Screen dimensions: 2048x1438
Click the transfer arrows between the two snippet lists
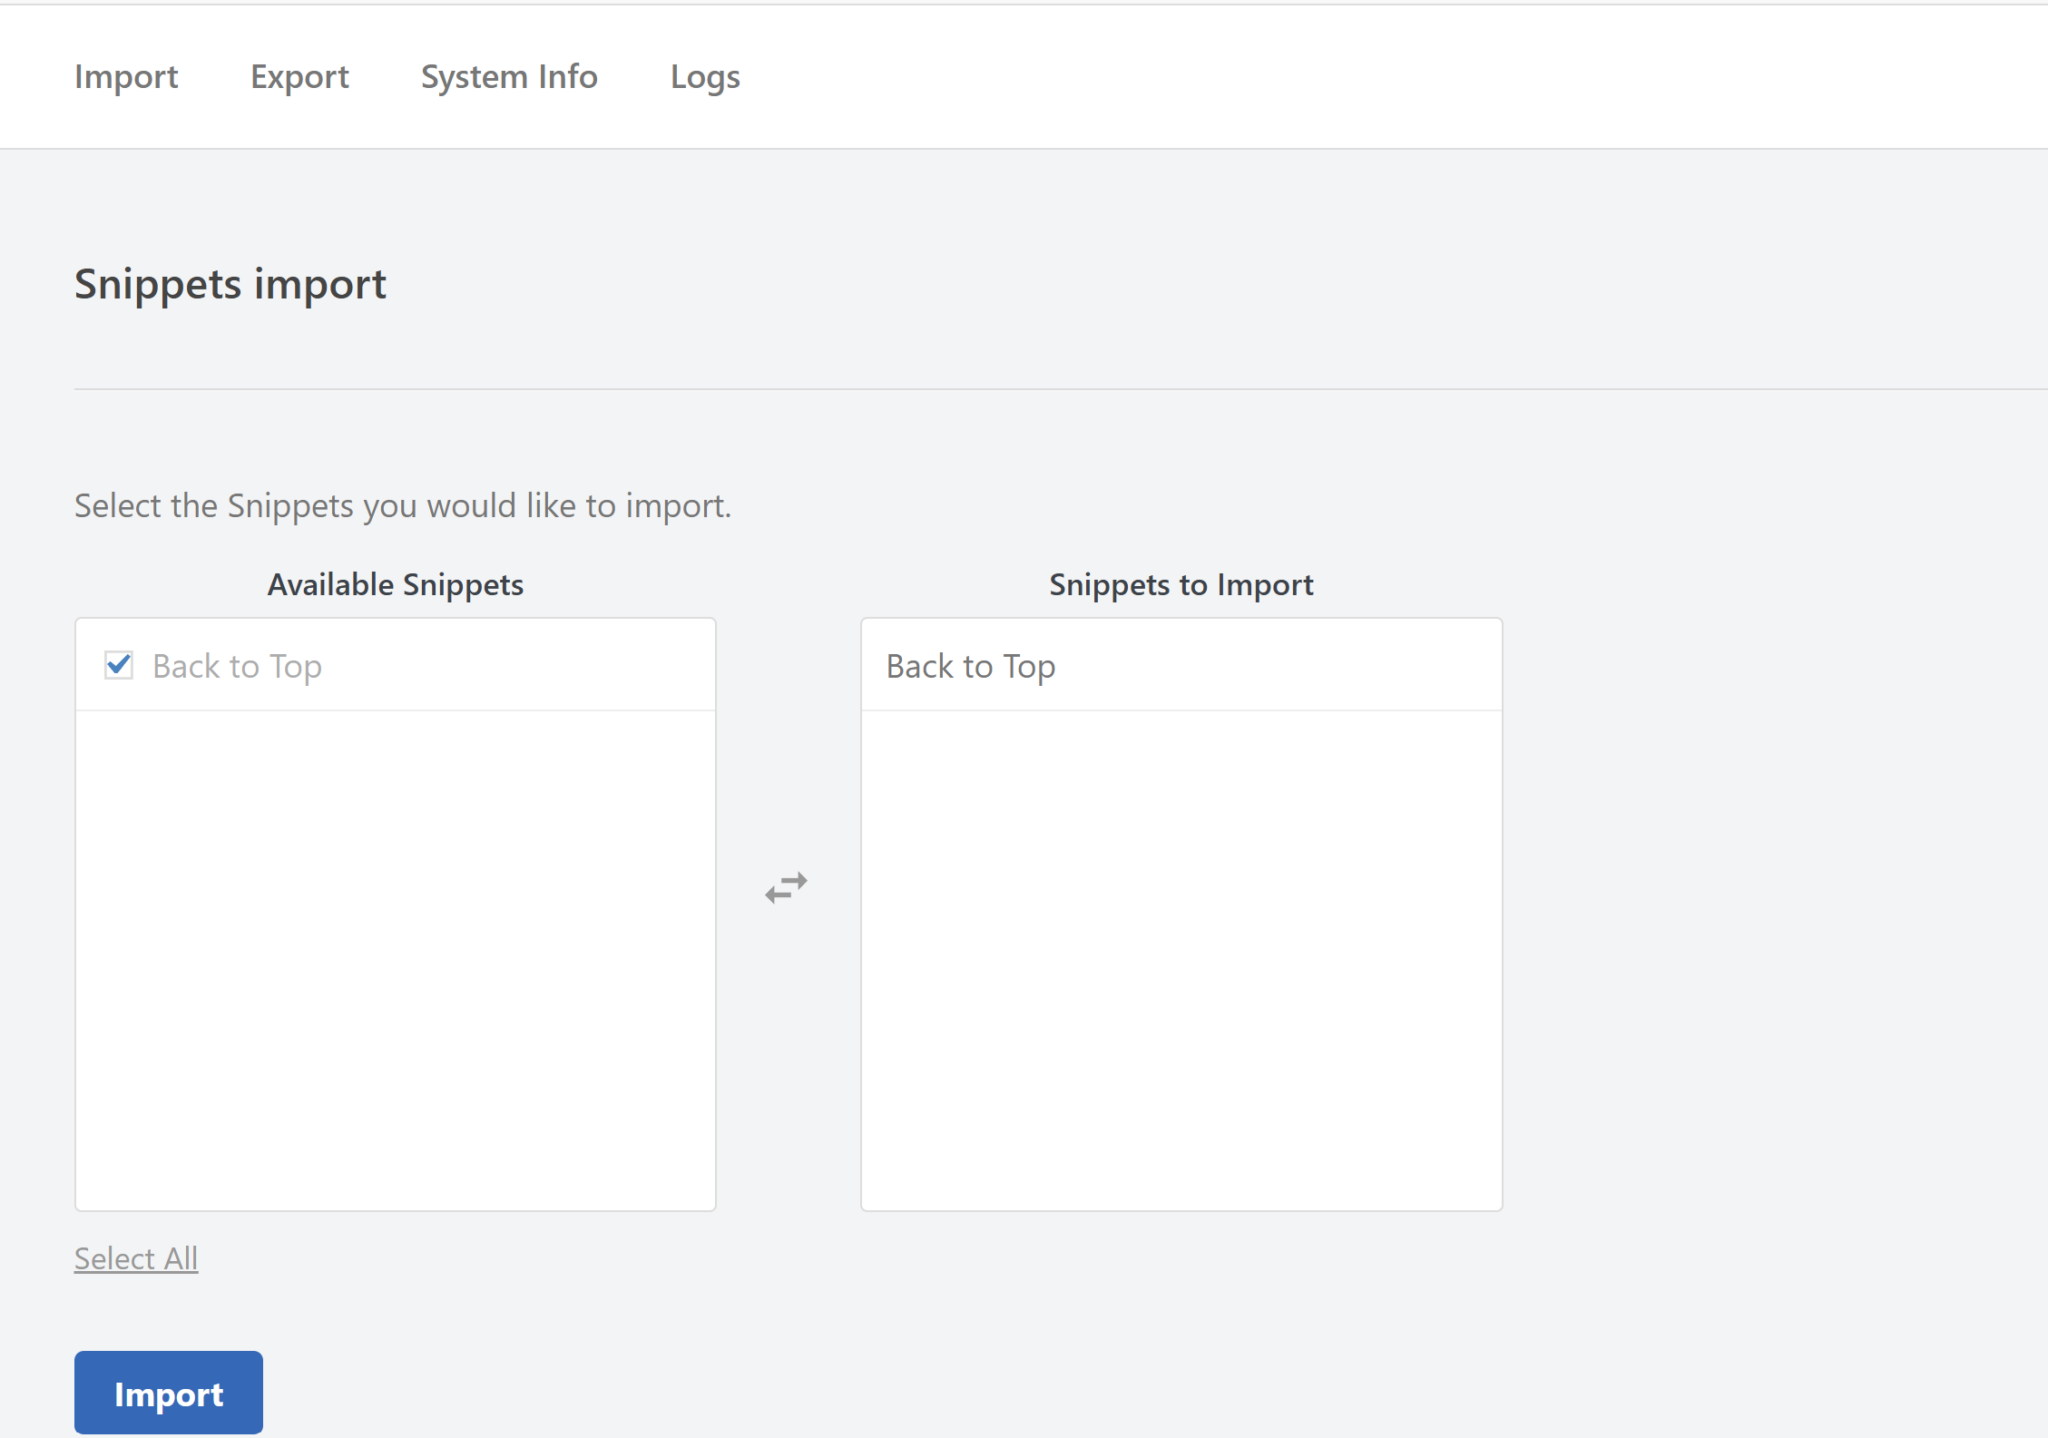pos(788,887)
